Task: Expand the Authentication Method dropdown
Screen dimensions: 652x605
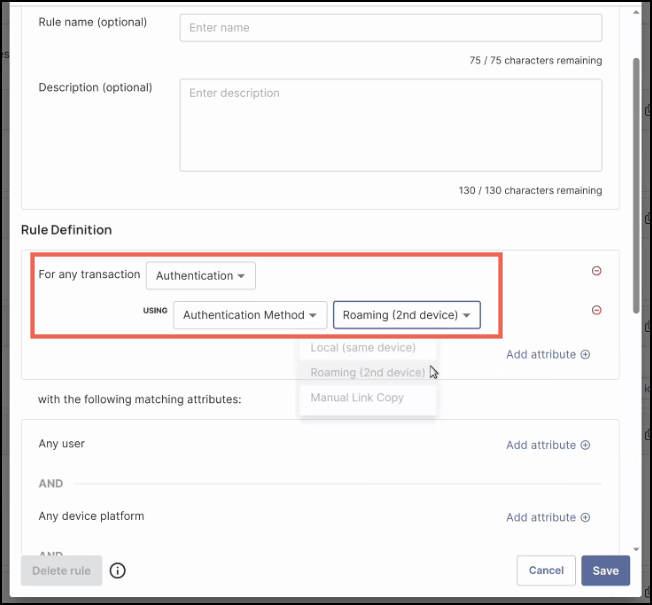Action: [250, 315]
